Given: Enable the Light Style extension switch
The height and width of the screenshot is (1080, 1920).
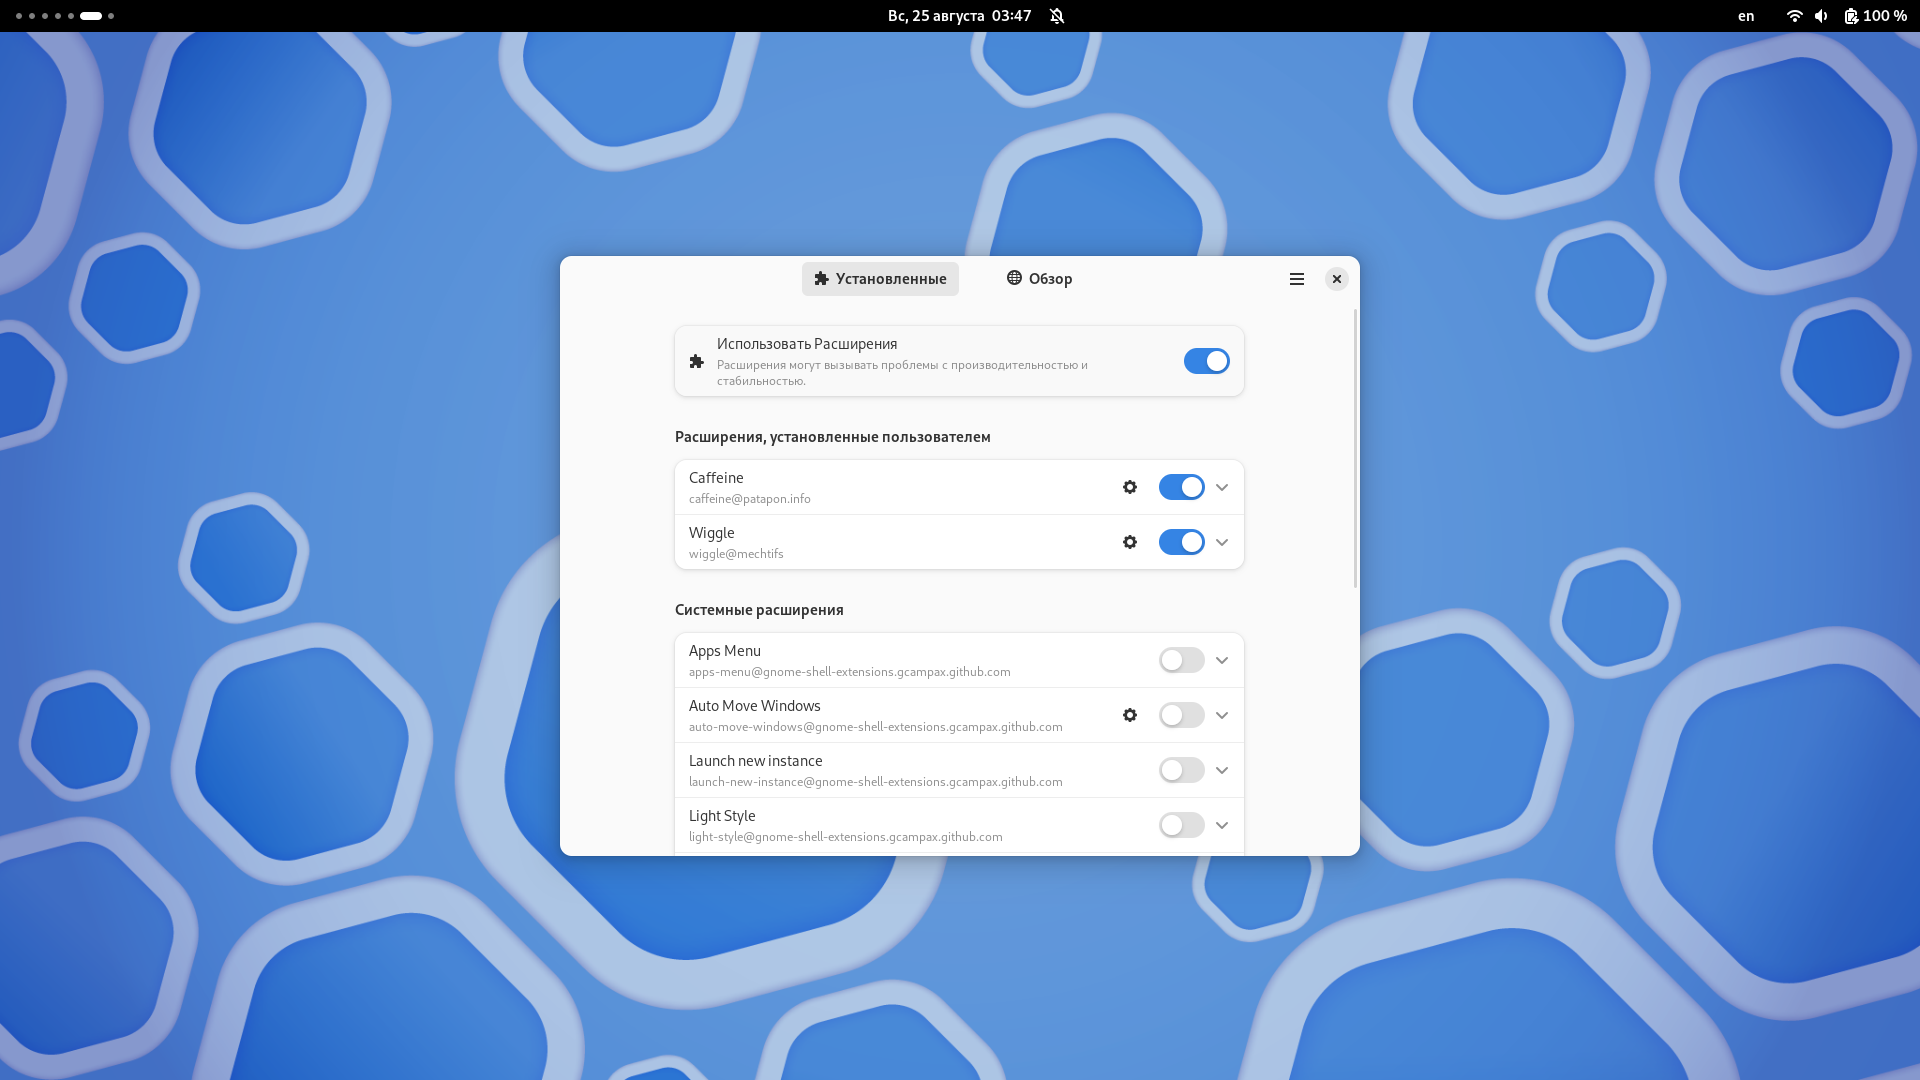Looking at the screenshot, I should click(1182, 825).
